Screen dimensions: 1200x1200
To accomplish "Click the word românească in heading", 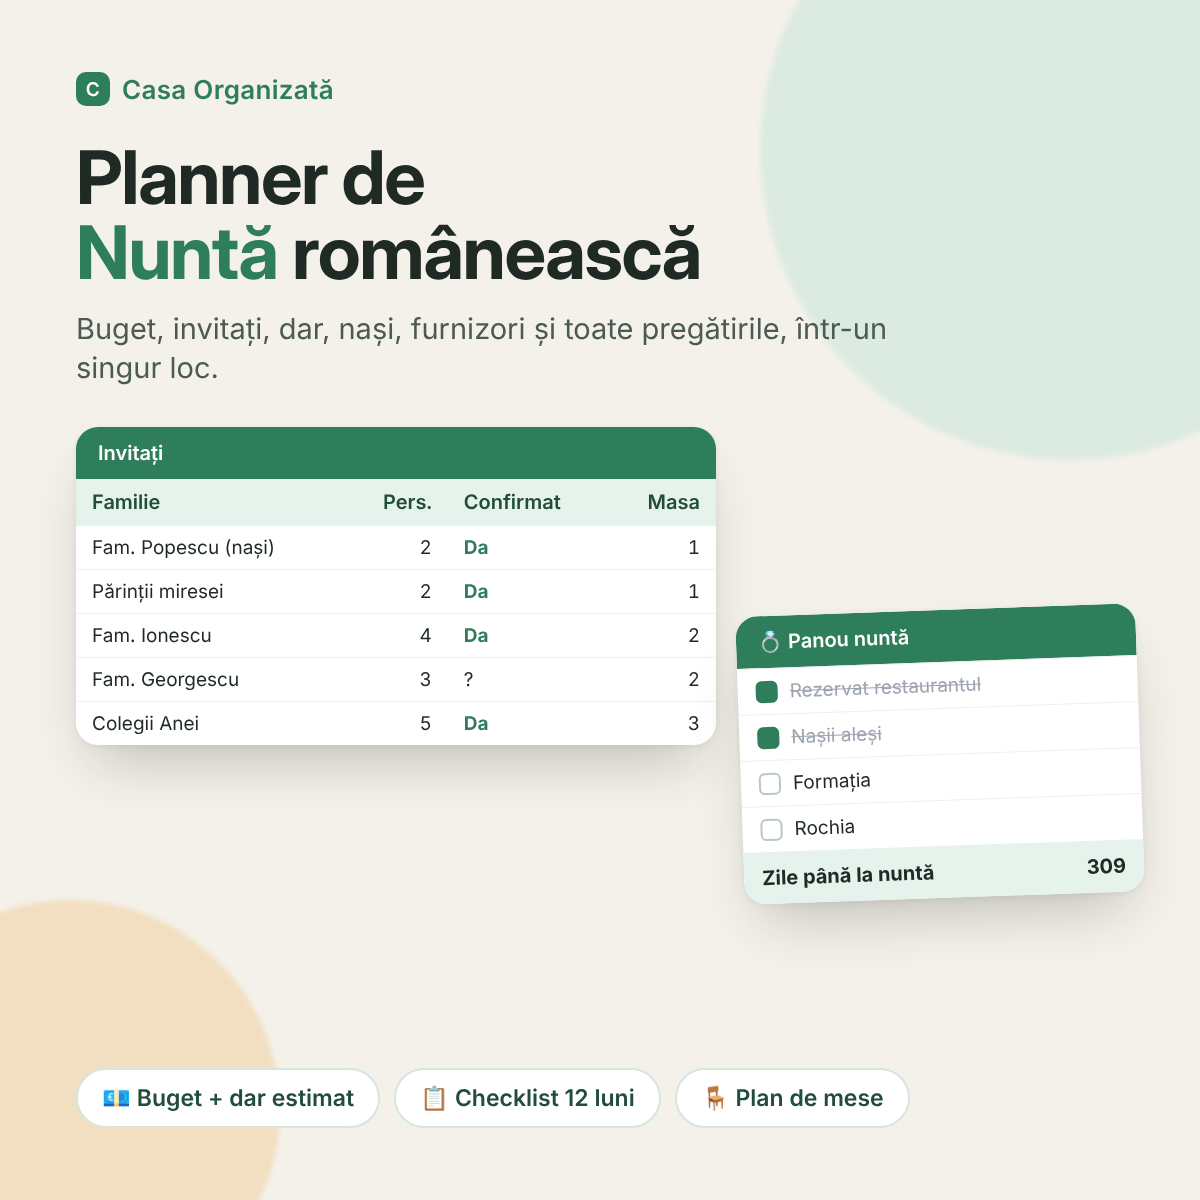I will pyautogui.click(x=497, y=253).
